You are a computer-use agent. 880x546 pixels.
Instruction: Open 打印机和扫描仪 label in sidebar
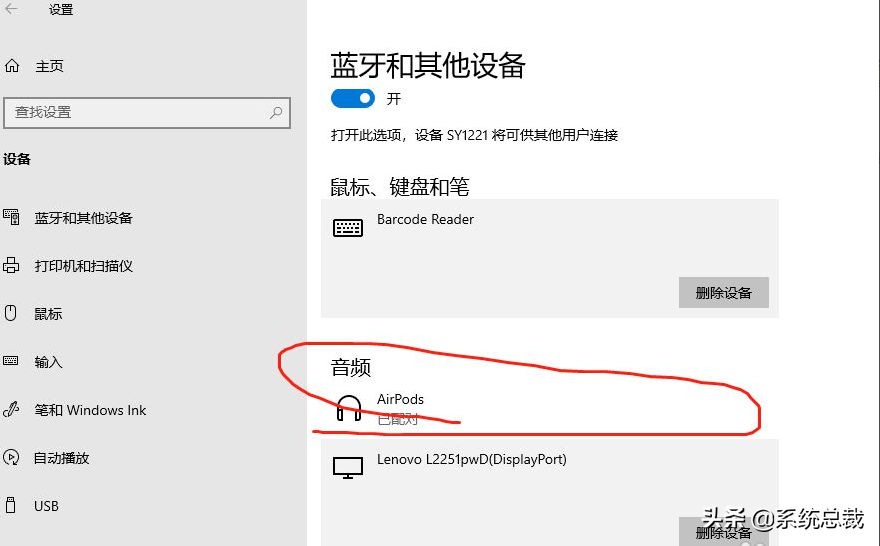84,266
